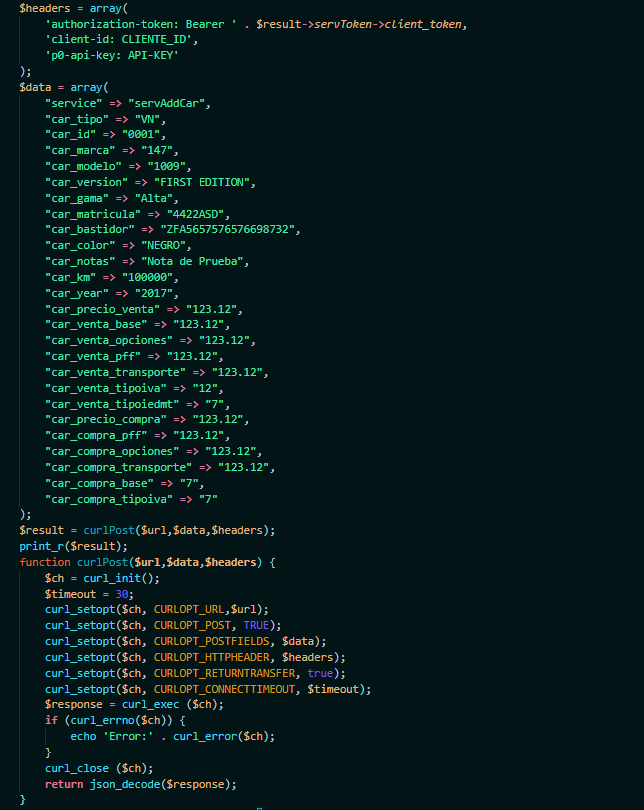Click the 'function' keyword before curlPost

tap(45, 562)
